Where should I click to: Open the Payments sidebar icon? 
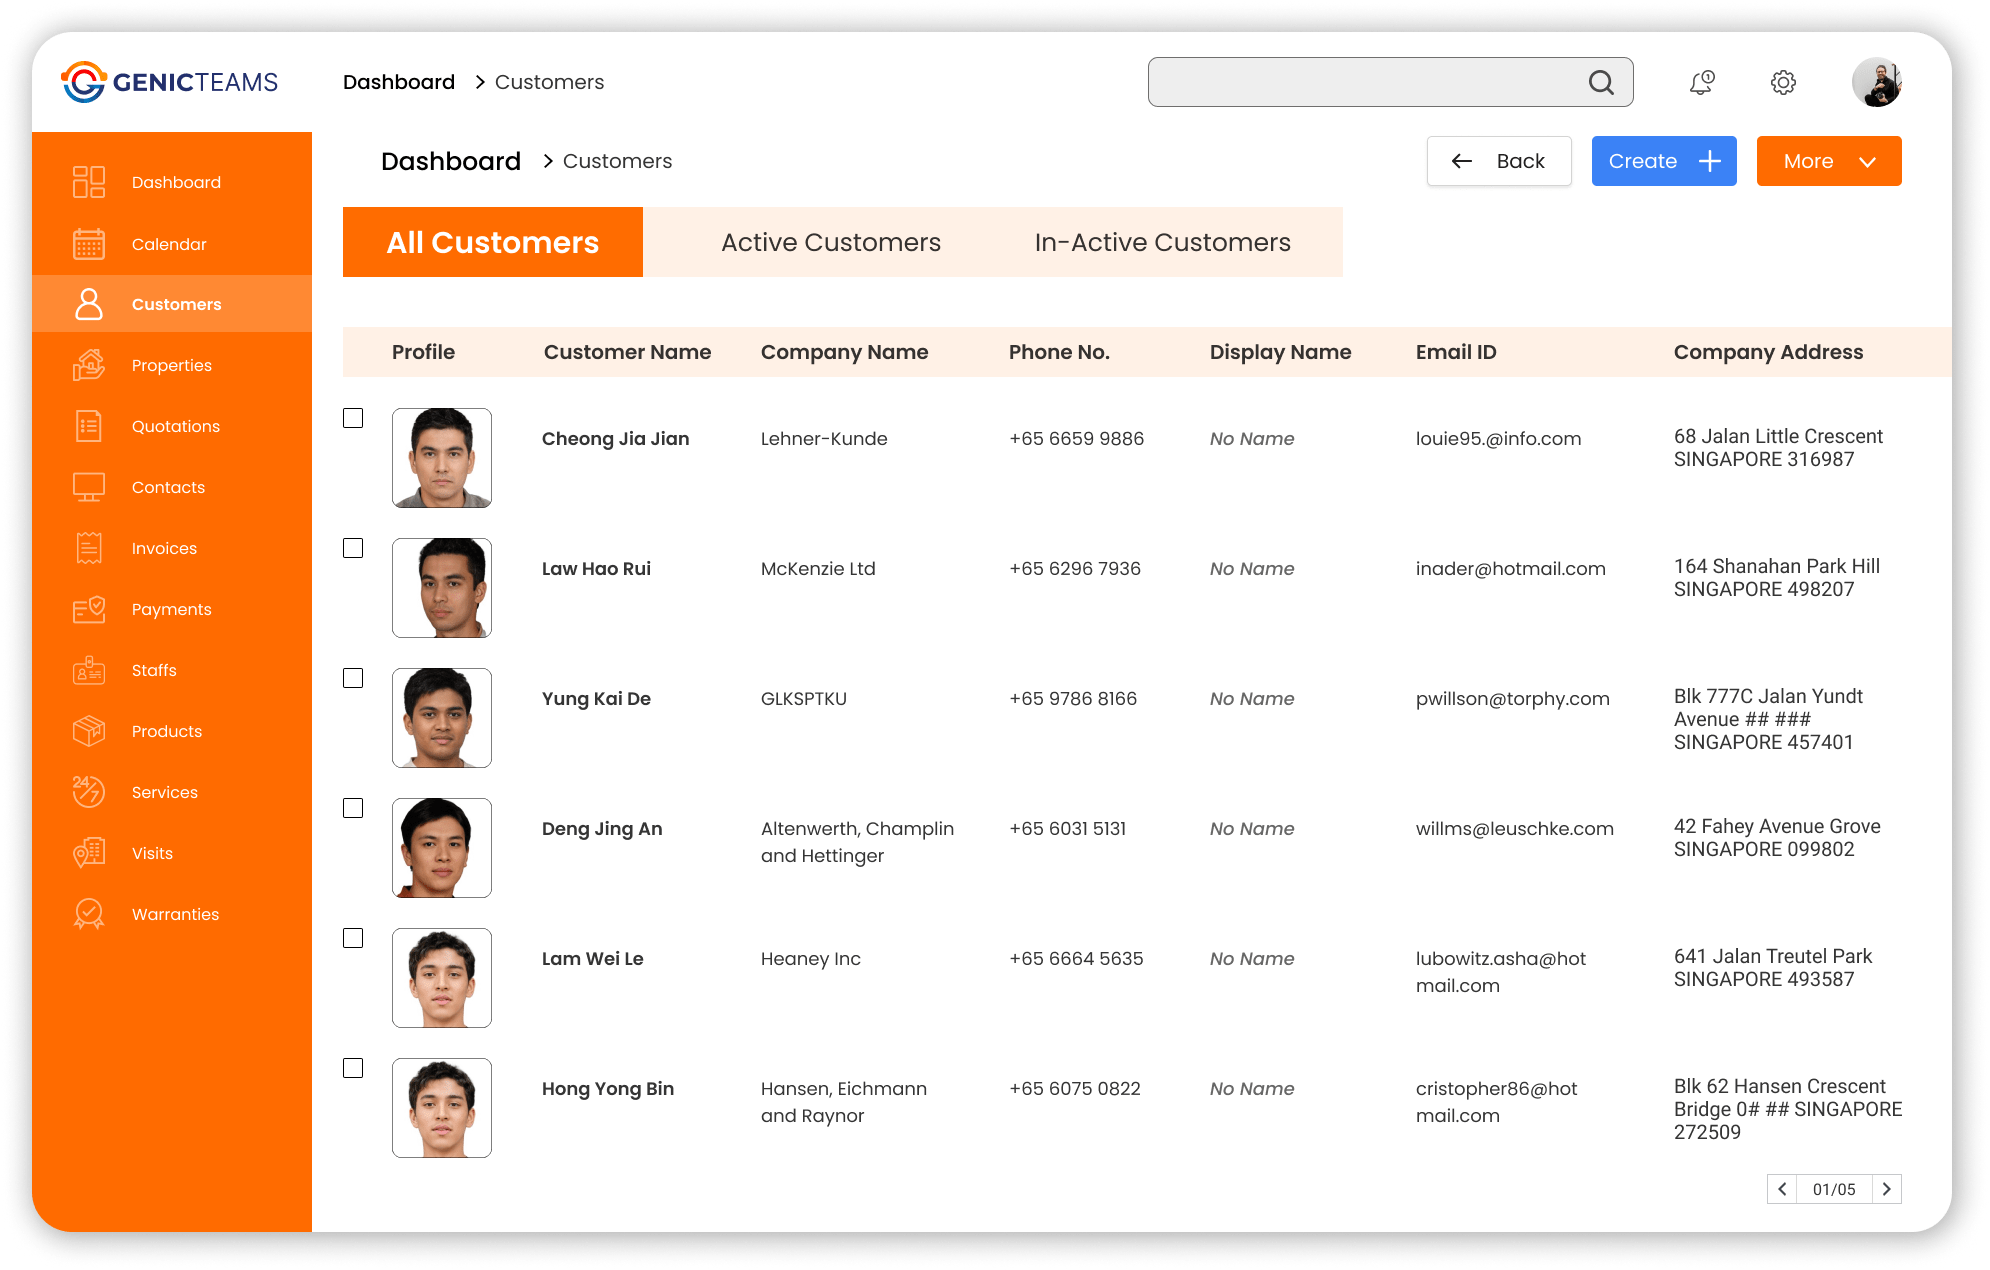click(x=88, y=609)
